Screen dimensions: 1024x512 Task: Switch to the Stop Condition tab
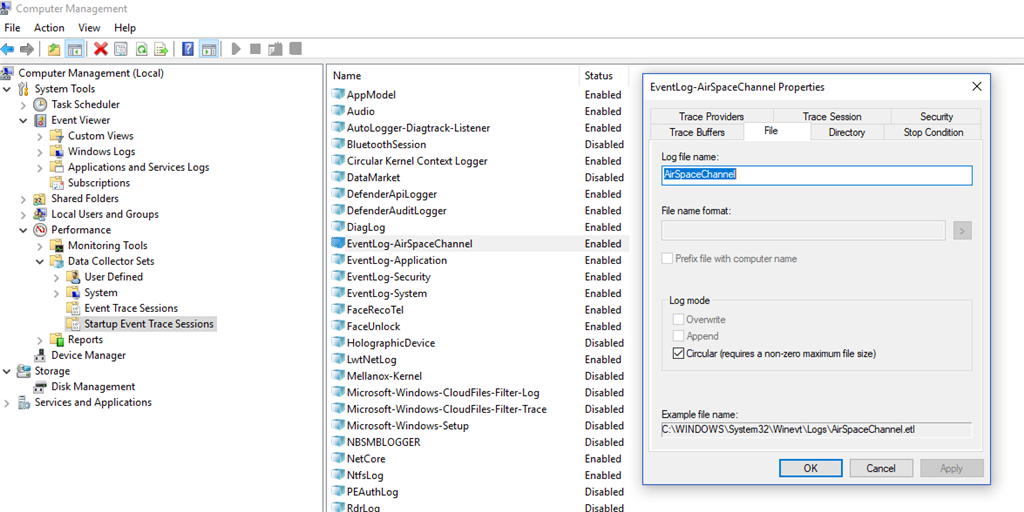[933, 132]
